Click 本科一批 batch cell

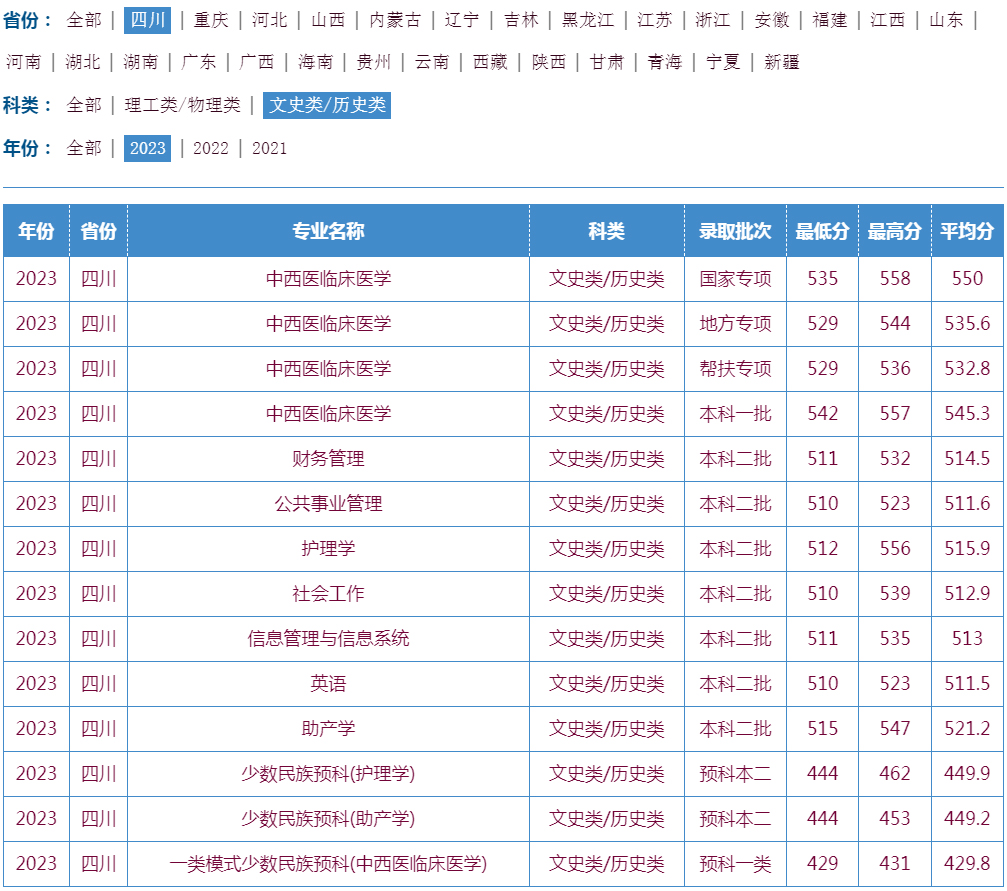[x=735, y=414]
